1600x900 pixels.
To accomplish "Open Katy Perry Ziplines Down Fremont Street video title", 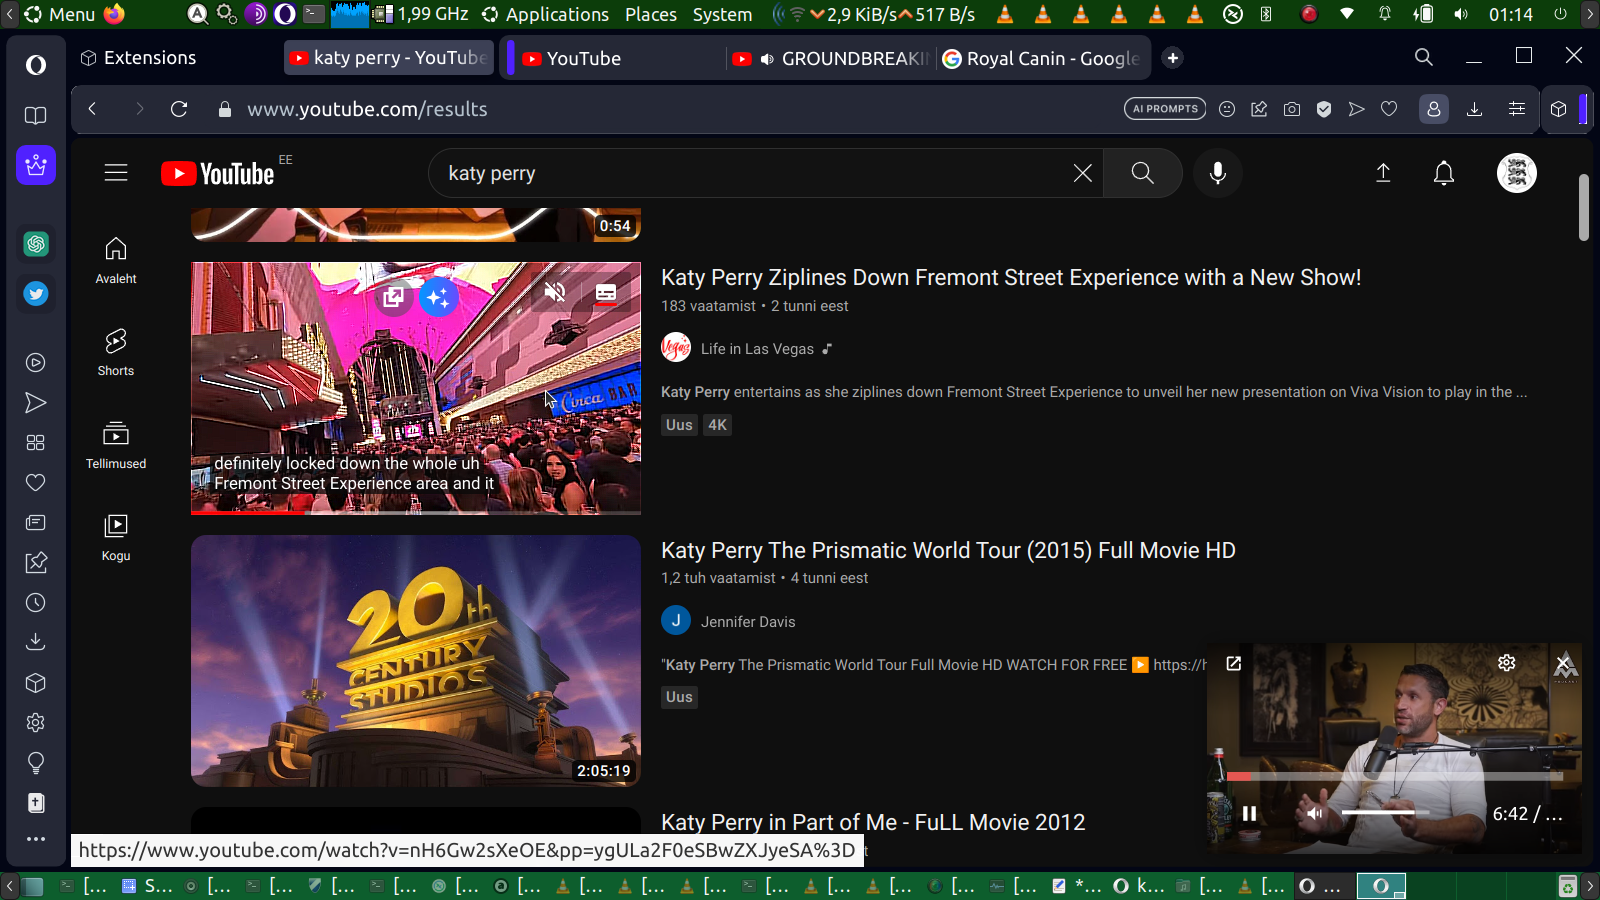I will pos(1011,278).
